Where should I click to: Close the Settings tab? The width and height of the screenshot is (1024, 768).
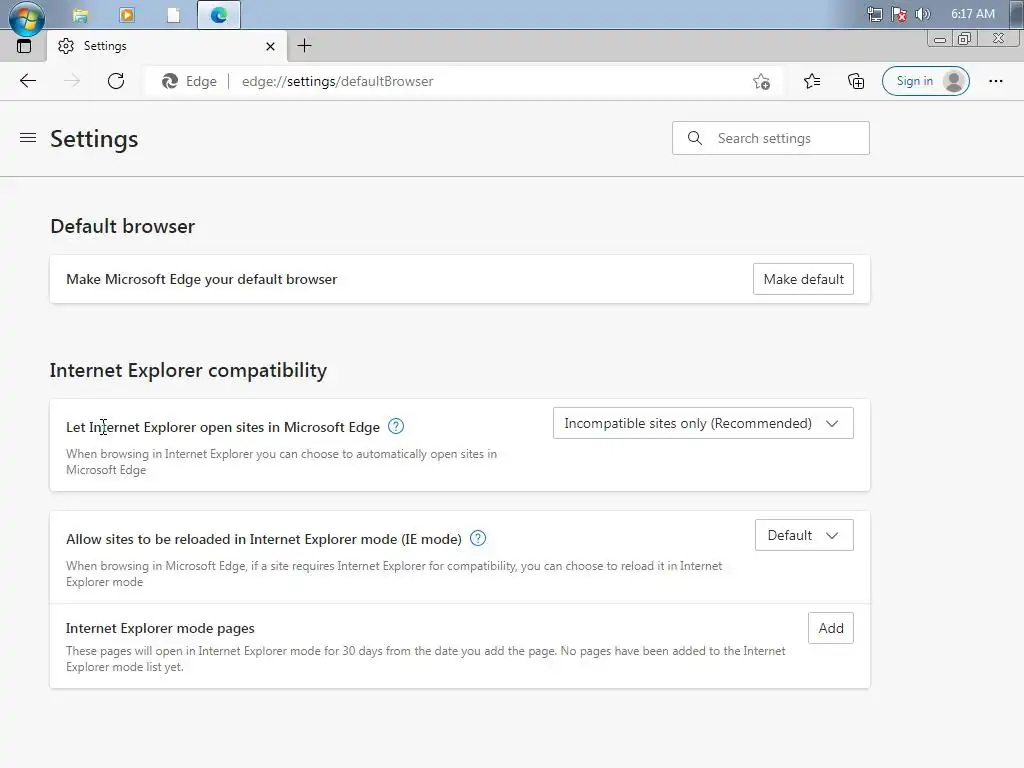(x=270, y=46)
